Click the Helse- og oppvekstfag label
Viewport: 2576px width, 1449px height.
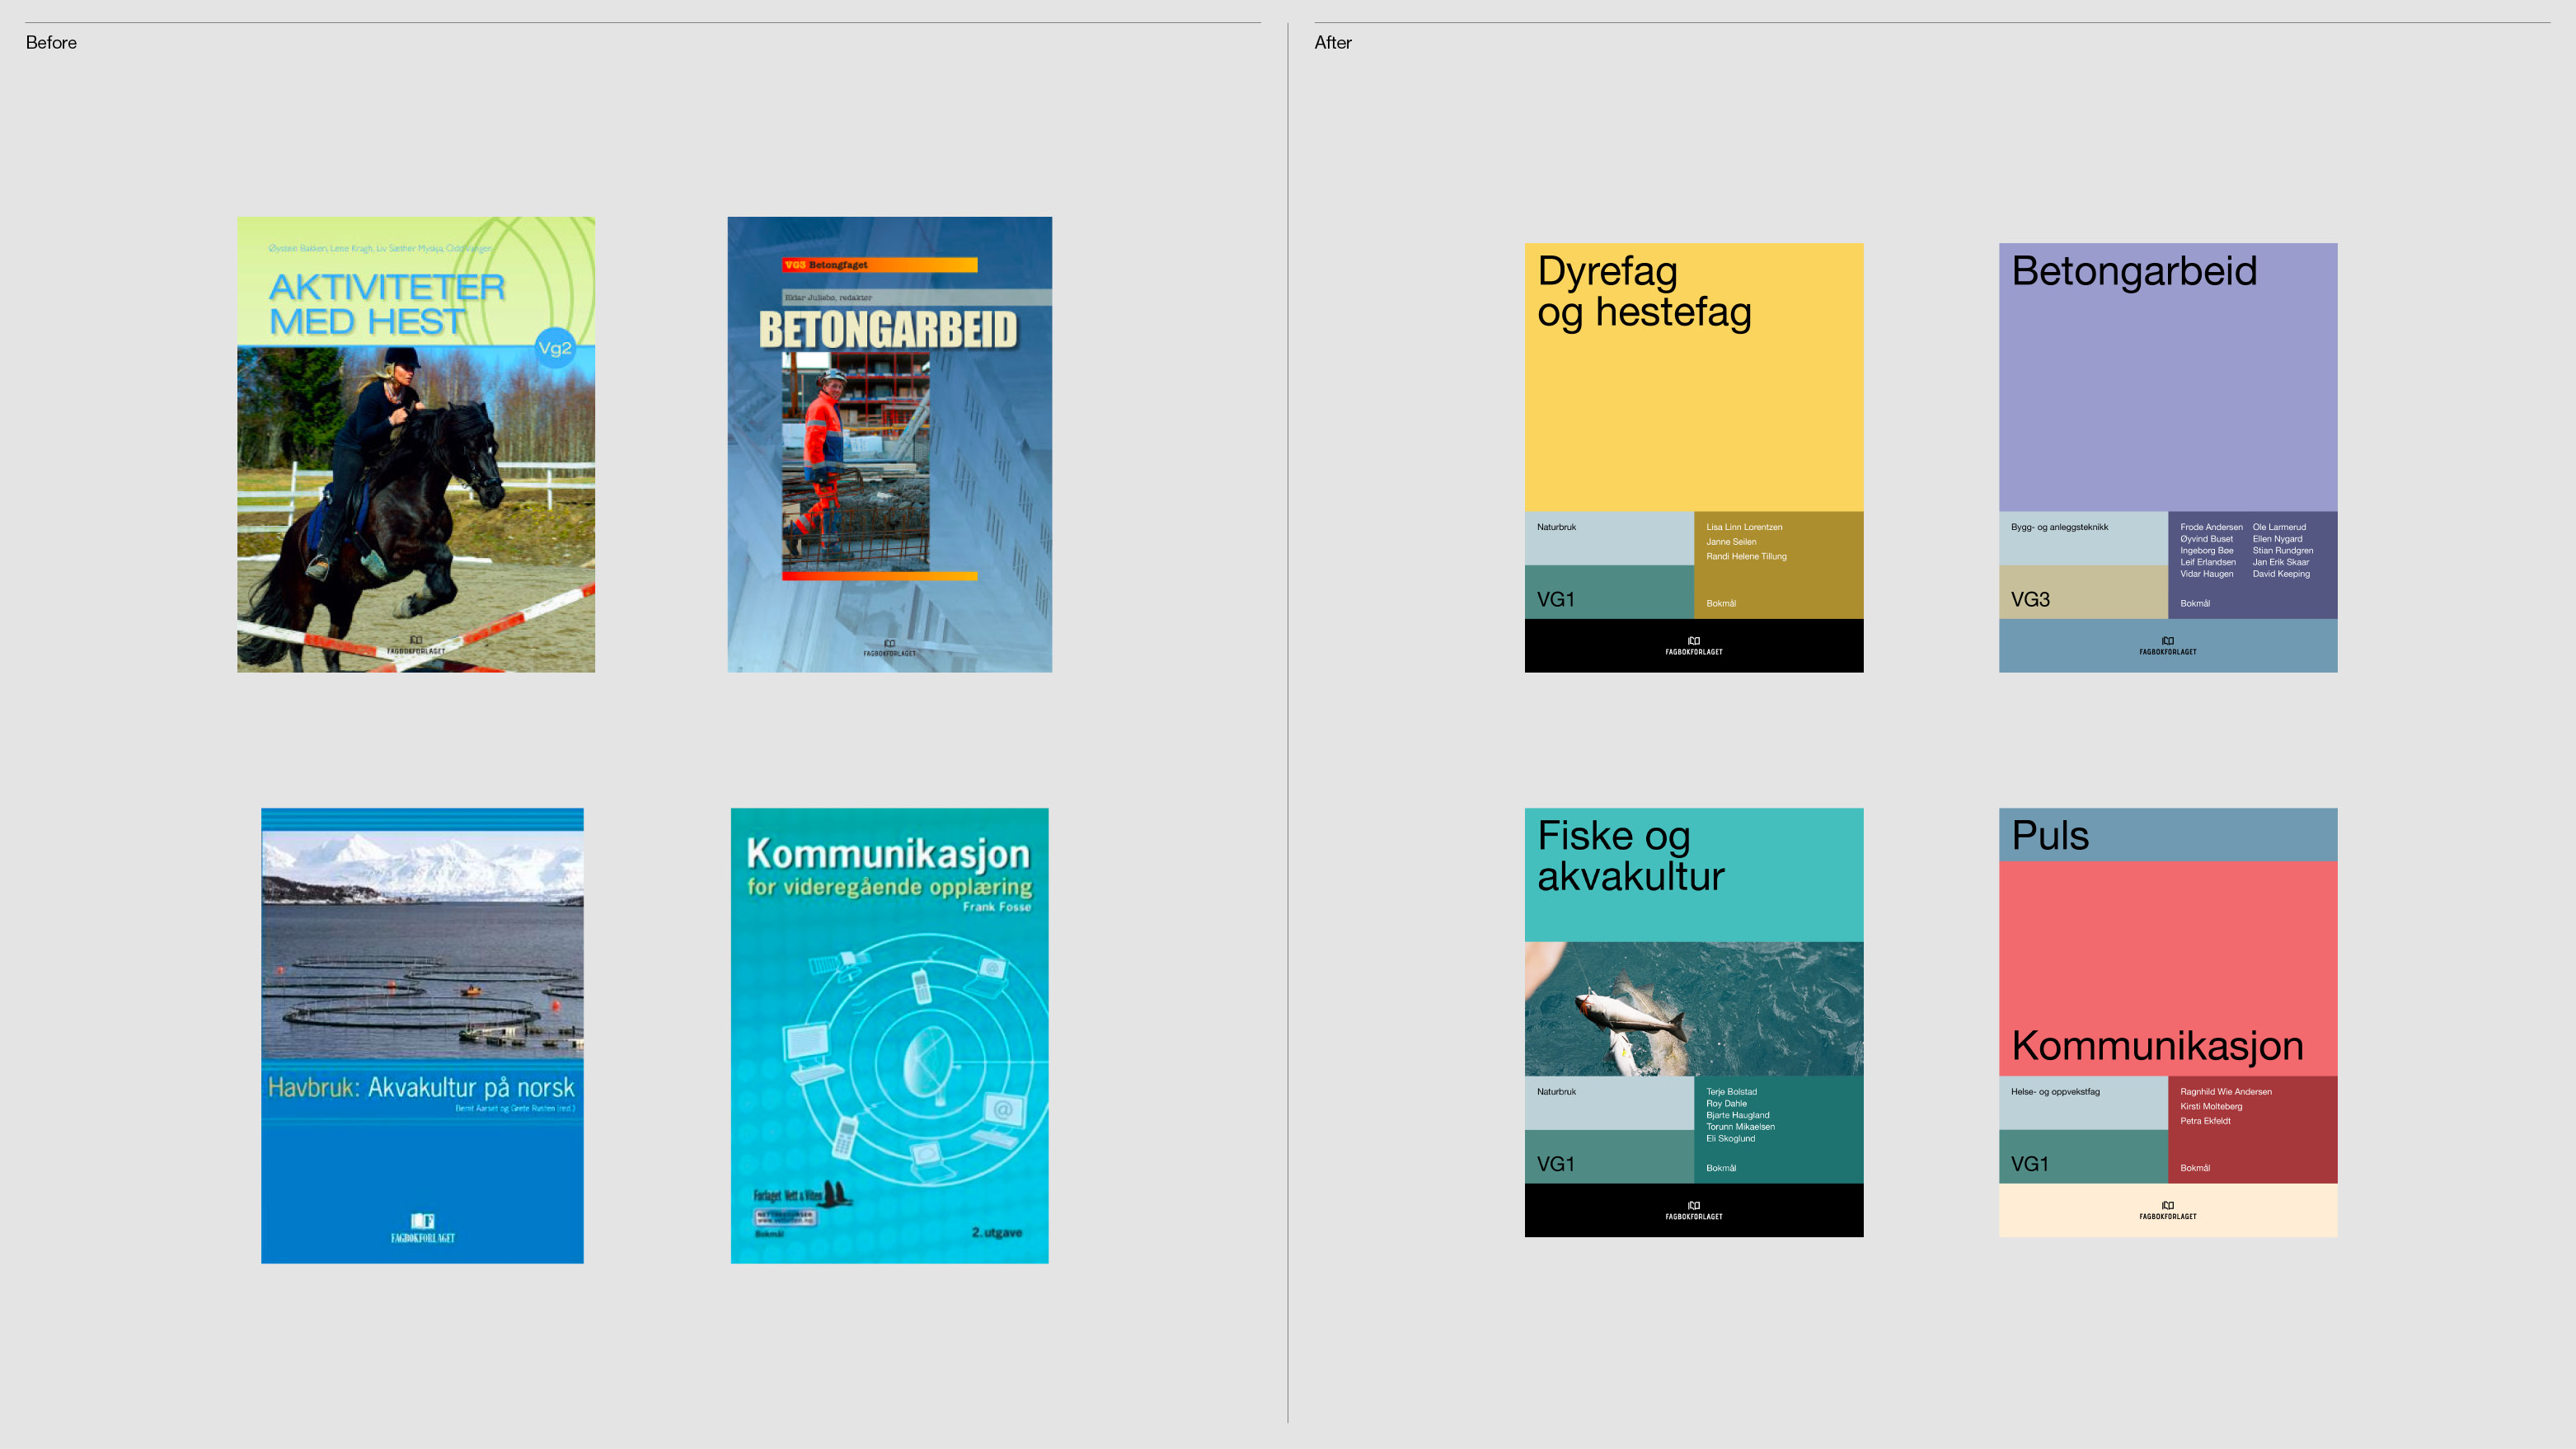click(2055, 1092)
